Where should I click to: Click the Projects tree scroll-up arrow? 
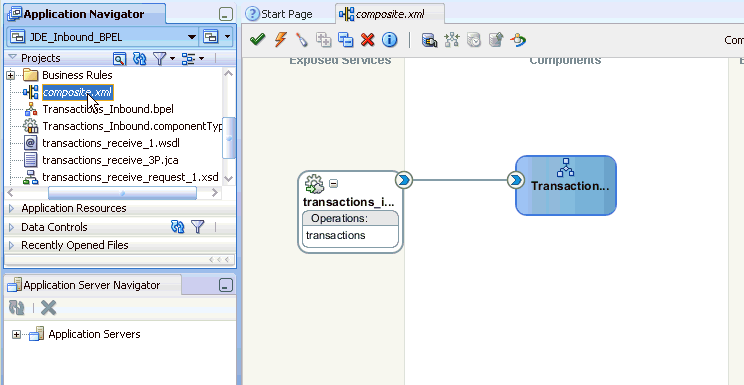coord(229,74)
